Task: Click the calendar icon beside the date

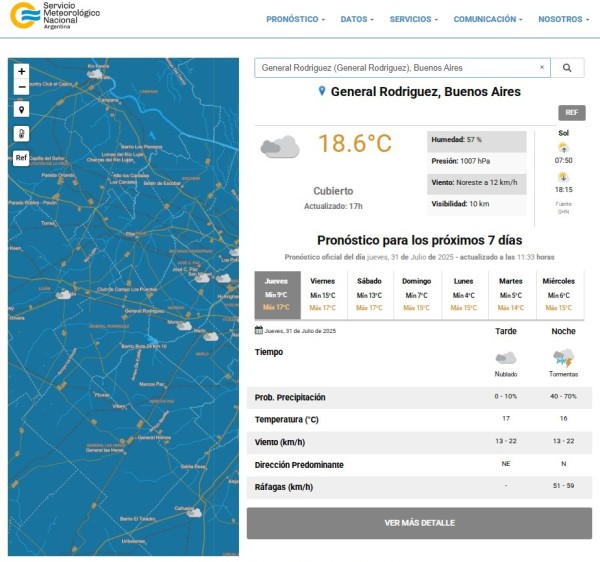Action: (x=259, y=330)
